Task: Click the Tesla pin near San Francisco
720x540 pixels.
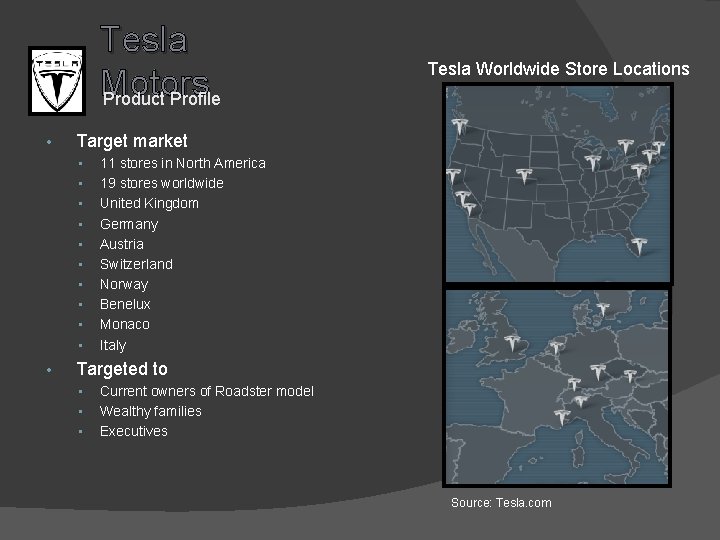Action: point(453,177)
